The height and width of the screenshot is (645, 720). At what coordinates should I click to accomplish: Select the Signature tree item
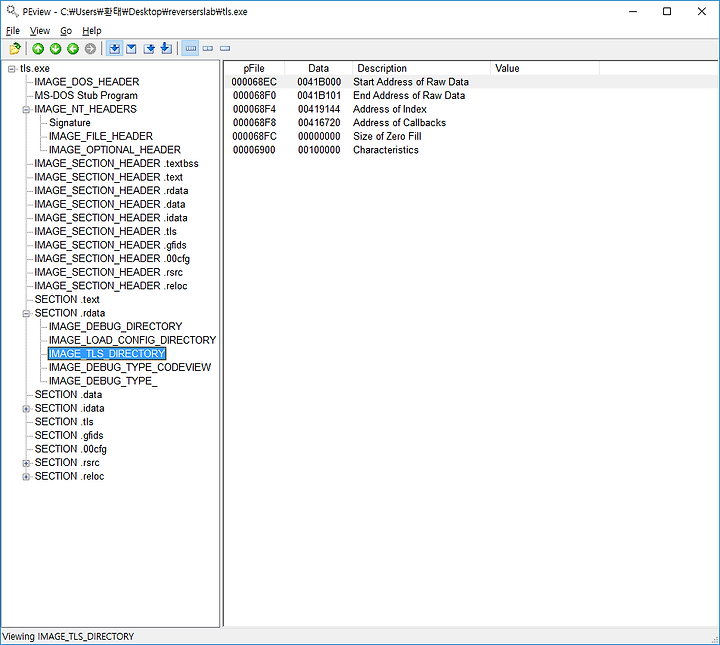click(x=70, y=123)
